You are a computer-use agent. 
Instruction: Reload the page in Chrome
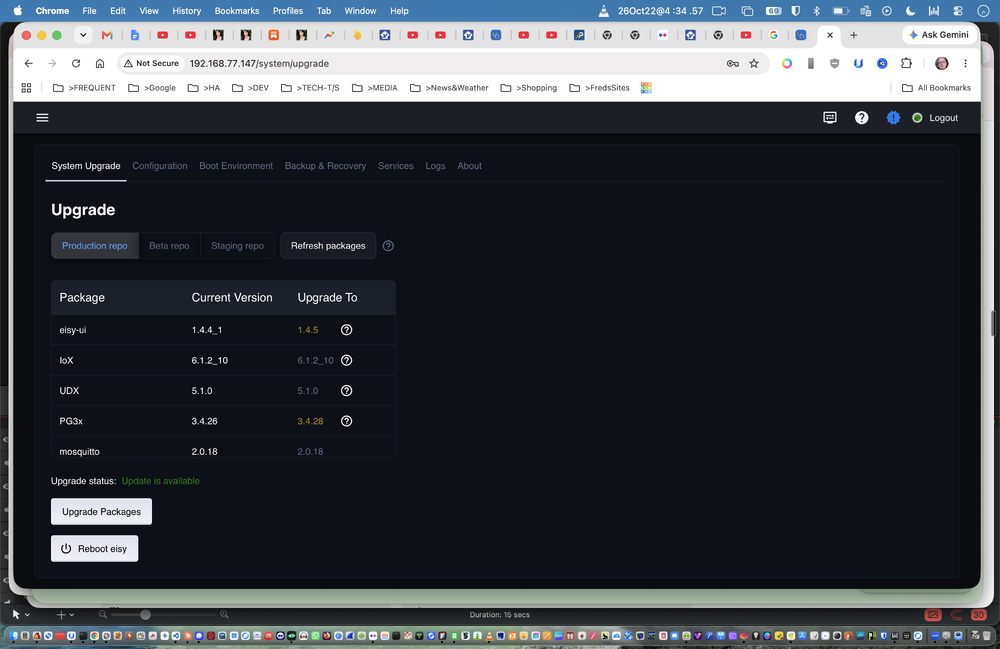(76, 63)
